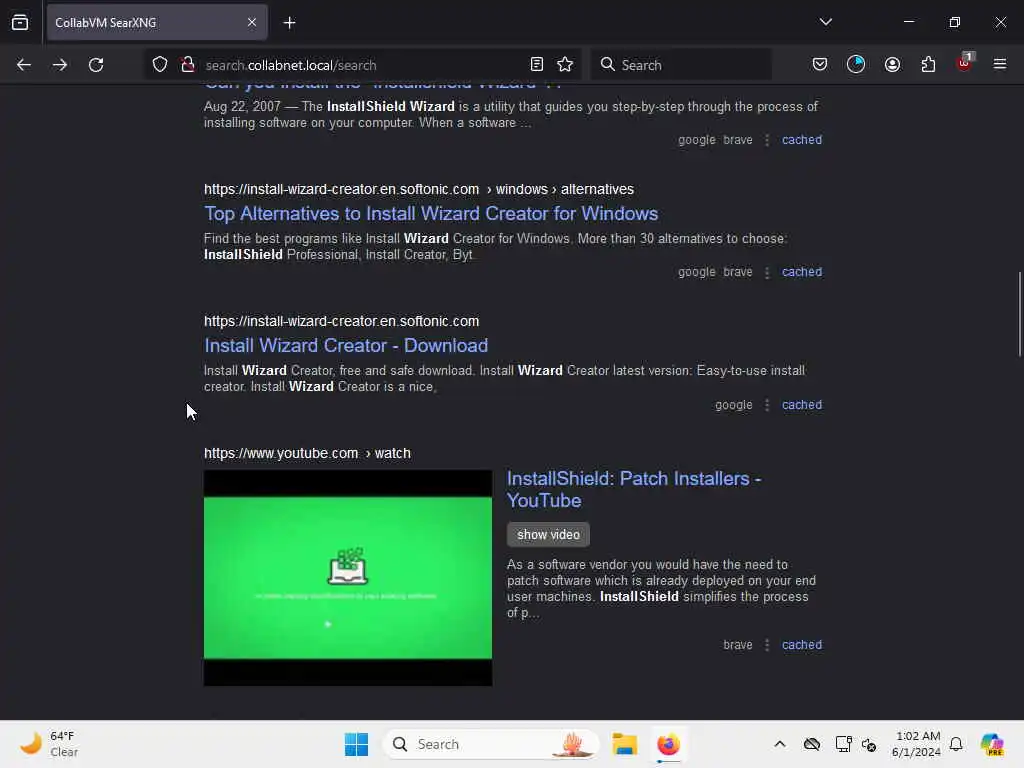Click the network display tray icon
Viewport: 1024px width, 768px height.
[x=843, y=744]
